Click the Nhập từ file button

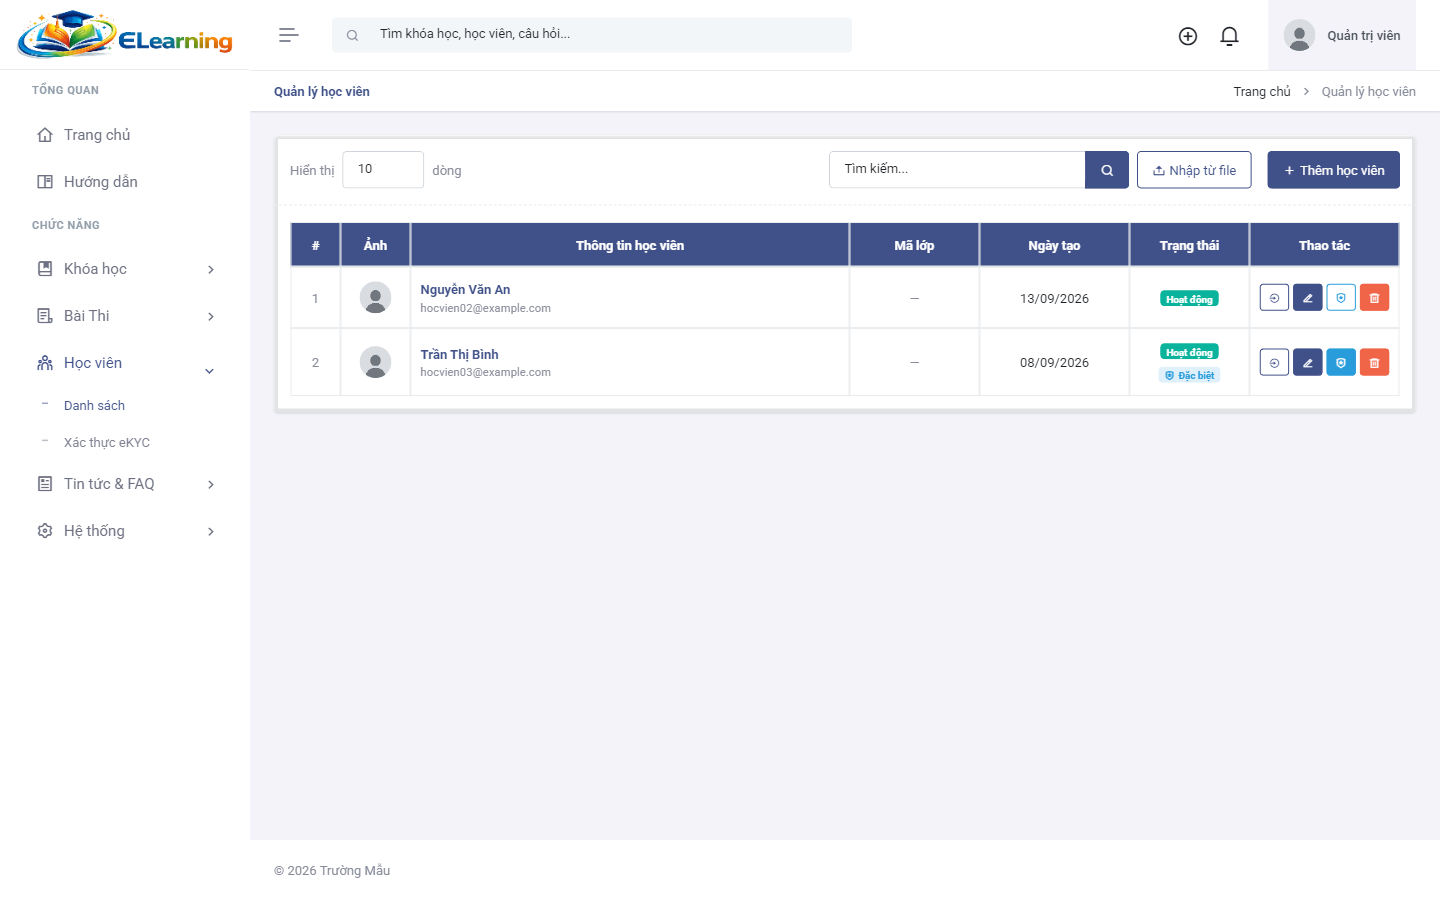(x=1194, y=170)
